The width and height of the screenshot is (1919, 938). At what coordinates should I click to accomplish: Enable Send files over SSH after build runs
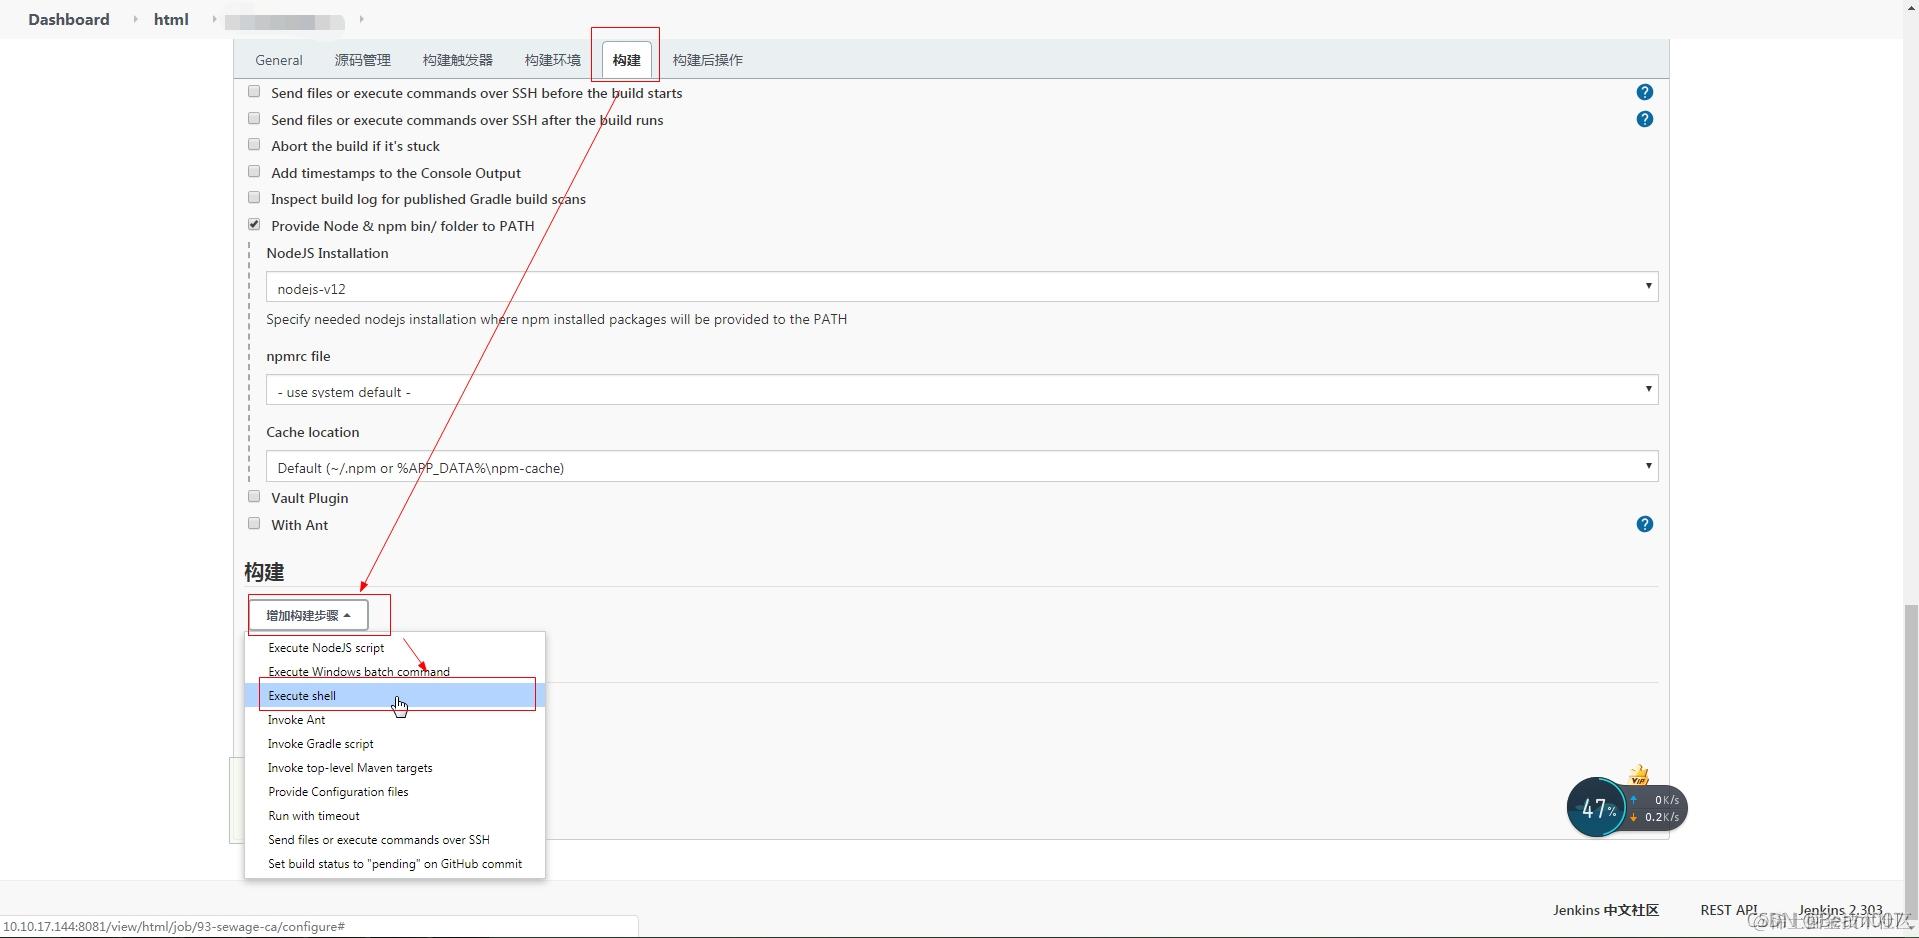[254, 119]
